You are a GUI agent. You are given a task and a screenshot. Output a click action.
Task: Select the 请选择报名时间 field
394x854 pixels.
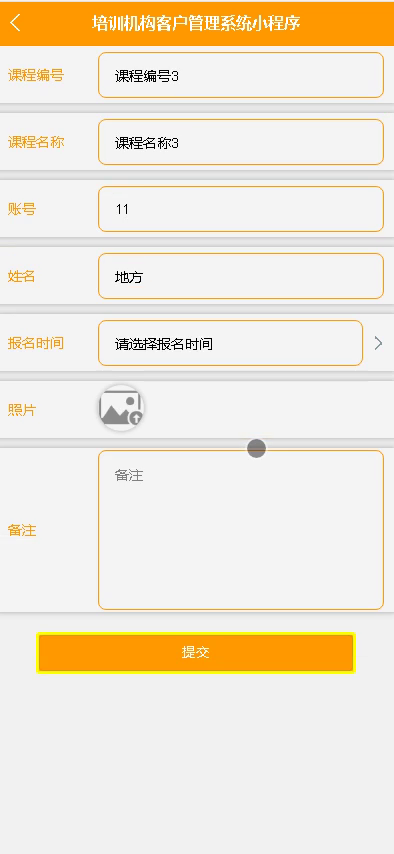tap(231, 343)
